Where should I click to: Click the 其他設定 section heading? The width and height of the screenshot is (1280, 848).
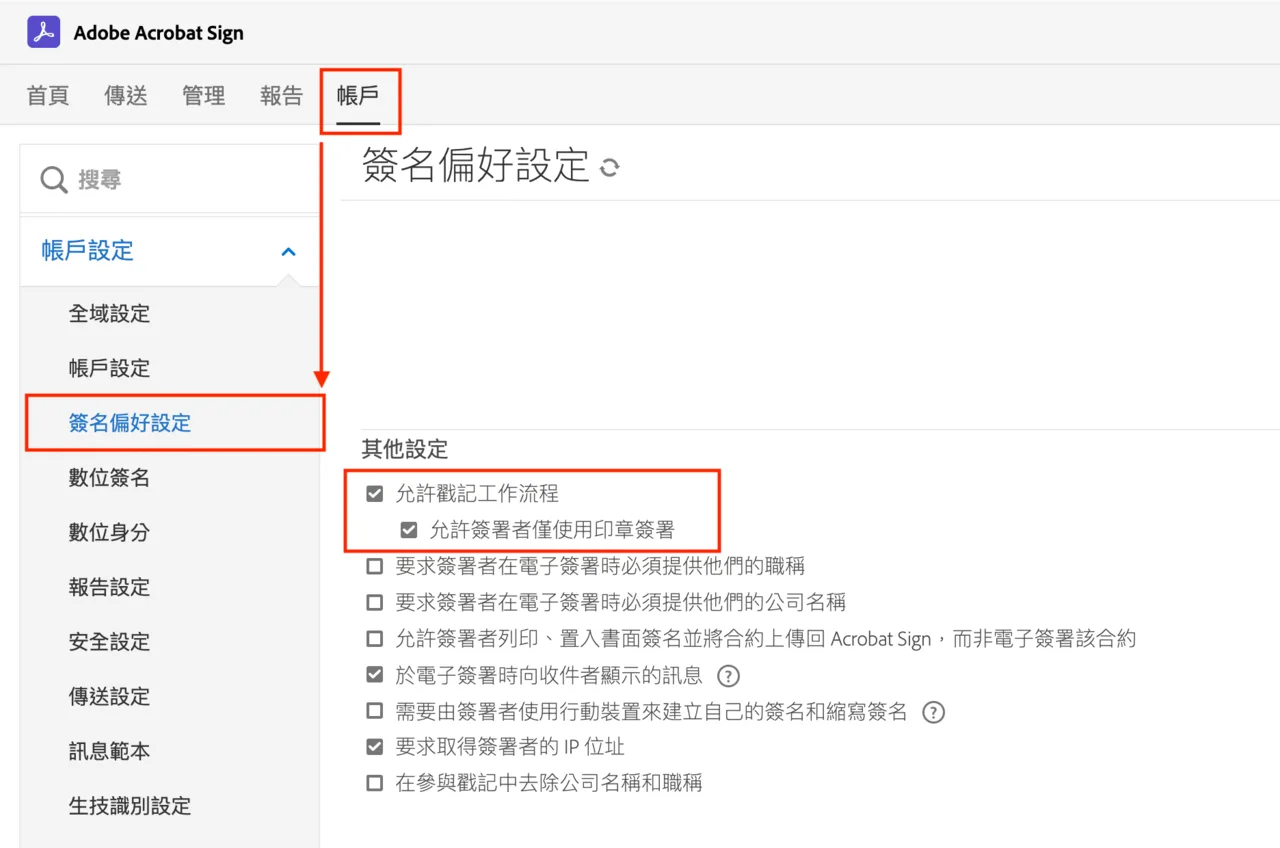coord(405,449)
